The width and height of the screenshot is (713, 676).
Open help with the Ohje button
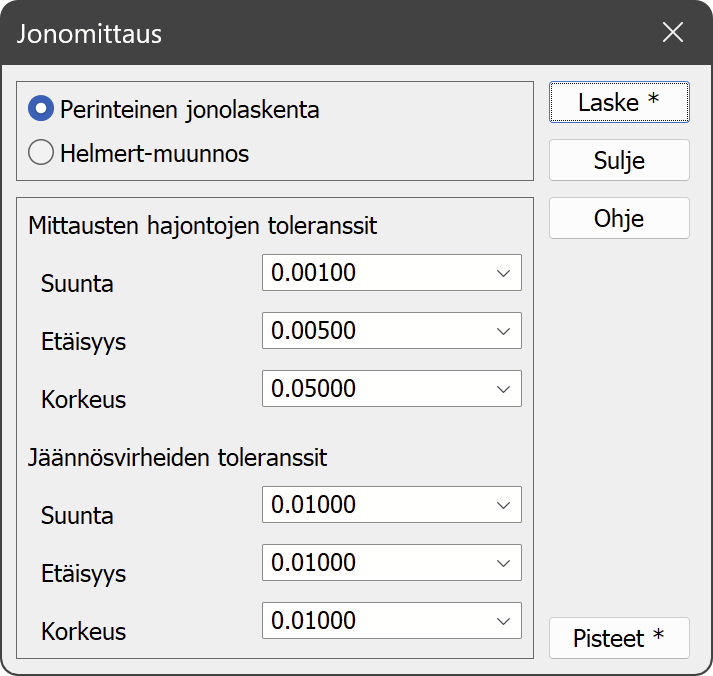619,218
